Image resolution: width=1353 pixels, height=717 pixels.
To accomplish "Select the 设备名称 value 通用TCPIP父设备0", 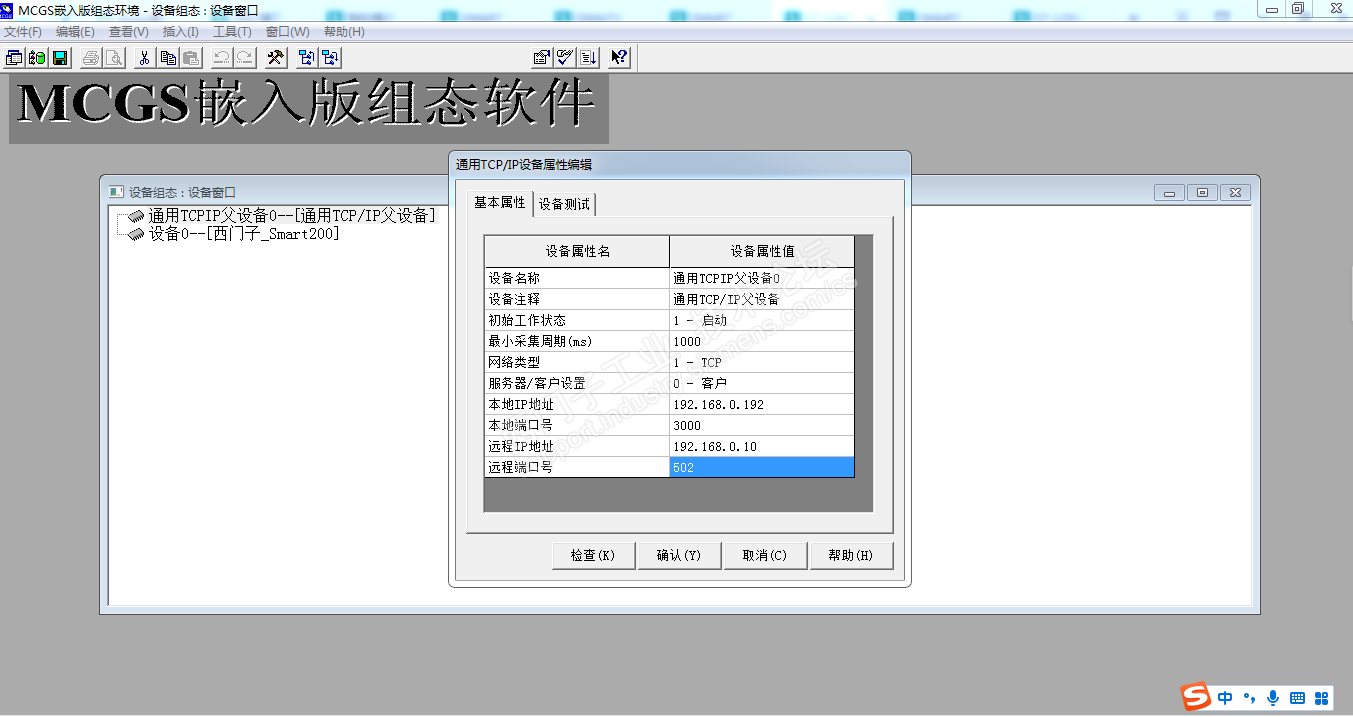I will click(x=762, y=278).
